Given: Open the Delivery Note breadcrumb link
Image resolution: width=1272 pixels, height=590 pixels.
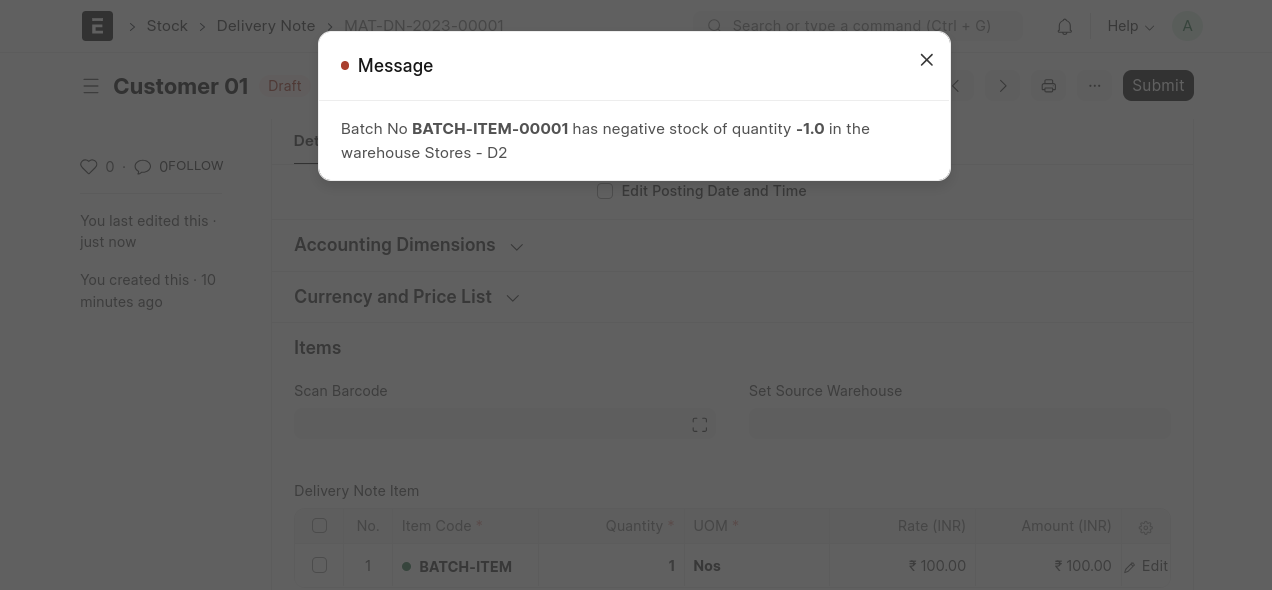Looking at the screenshot, I should click(x=265, y=26).
